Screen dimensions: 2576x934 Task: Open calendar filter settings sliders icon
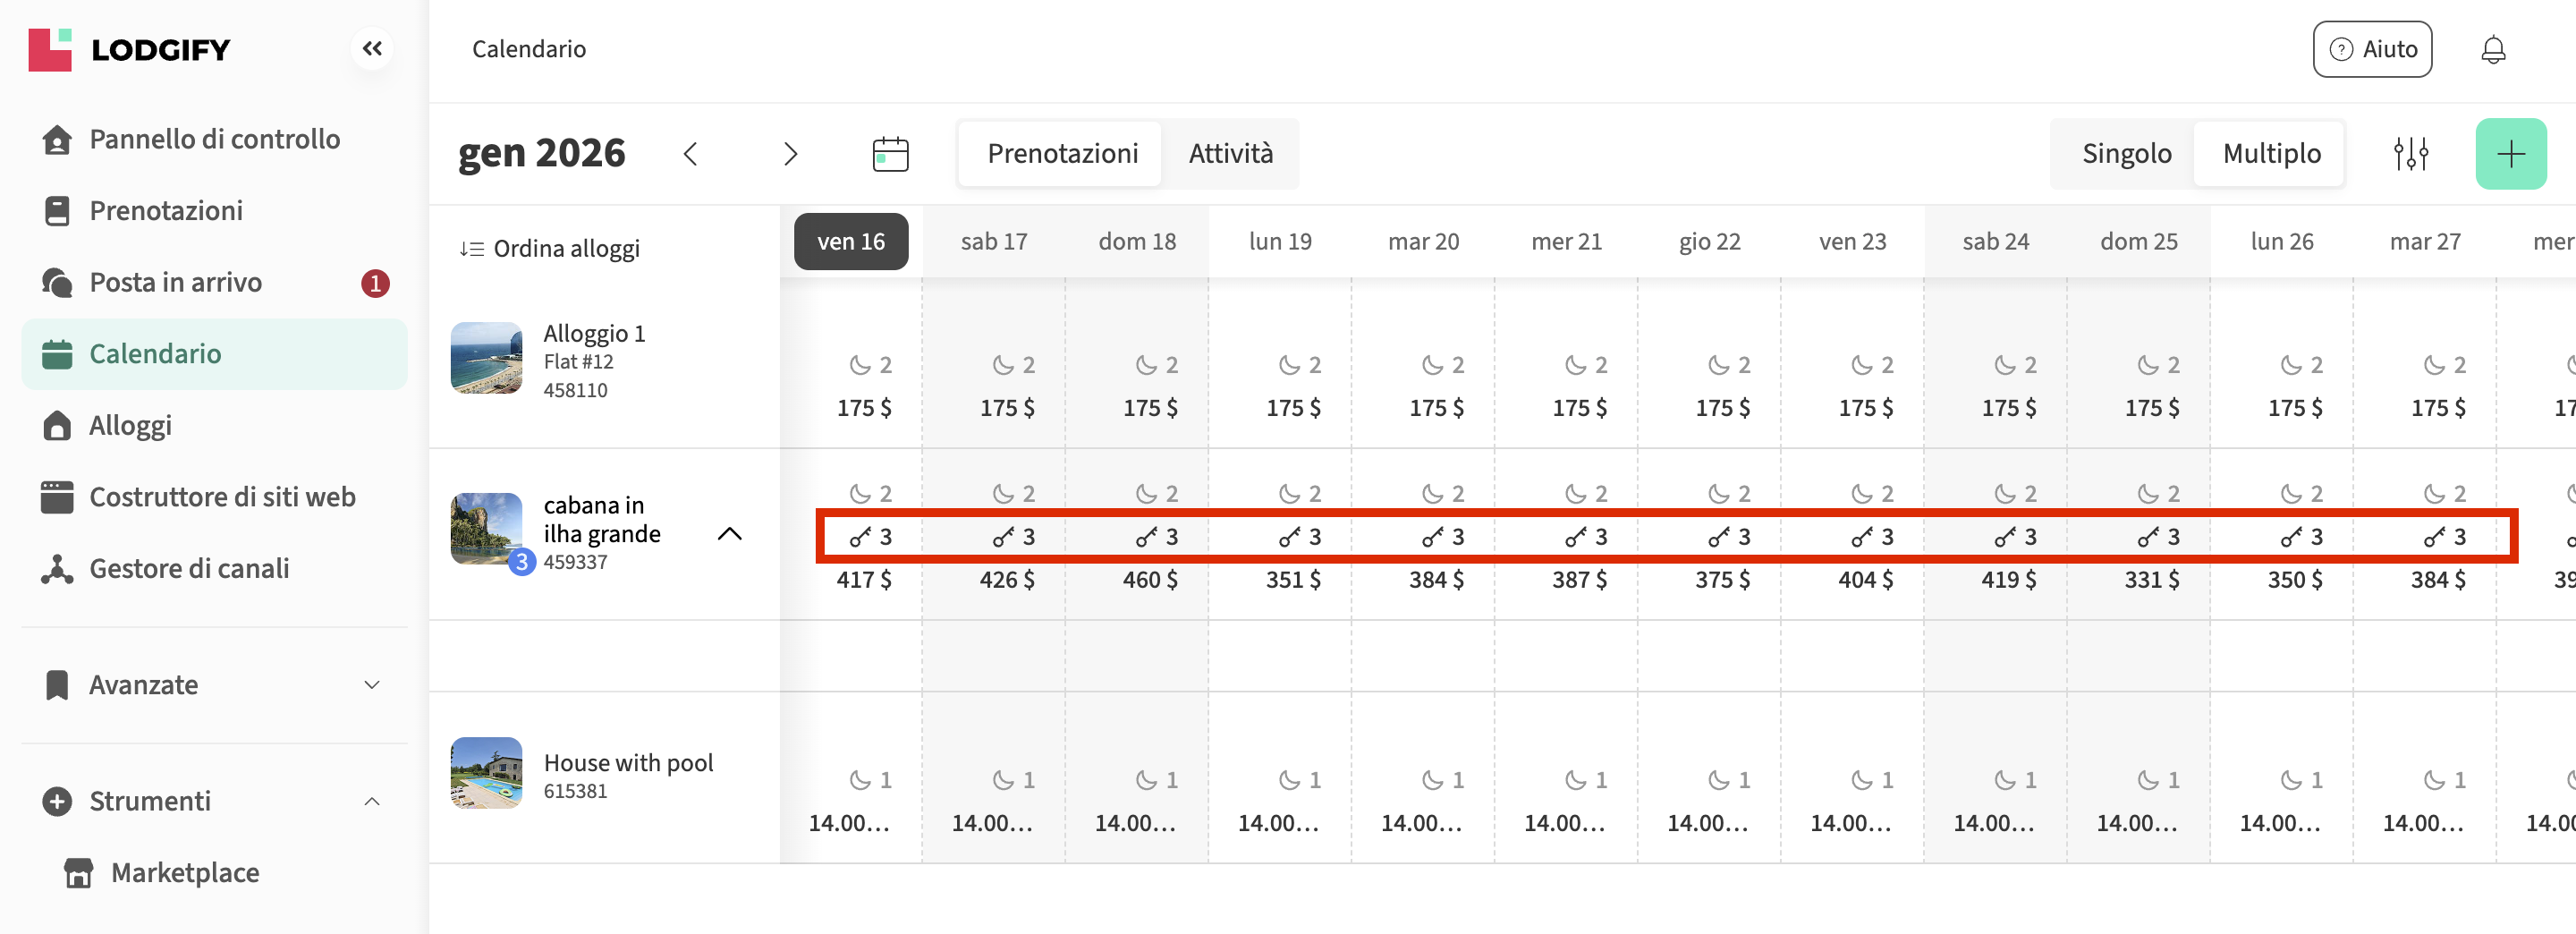click(2410, 154)
